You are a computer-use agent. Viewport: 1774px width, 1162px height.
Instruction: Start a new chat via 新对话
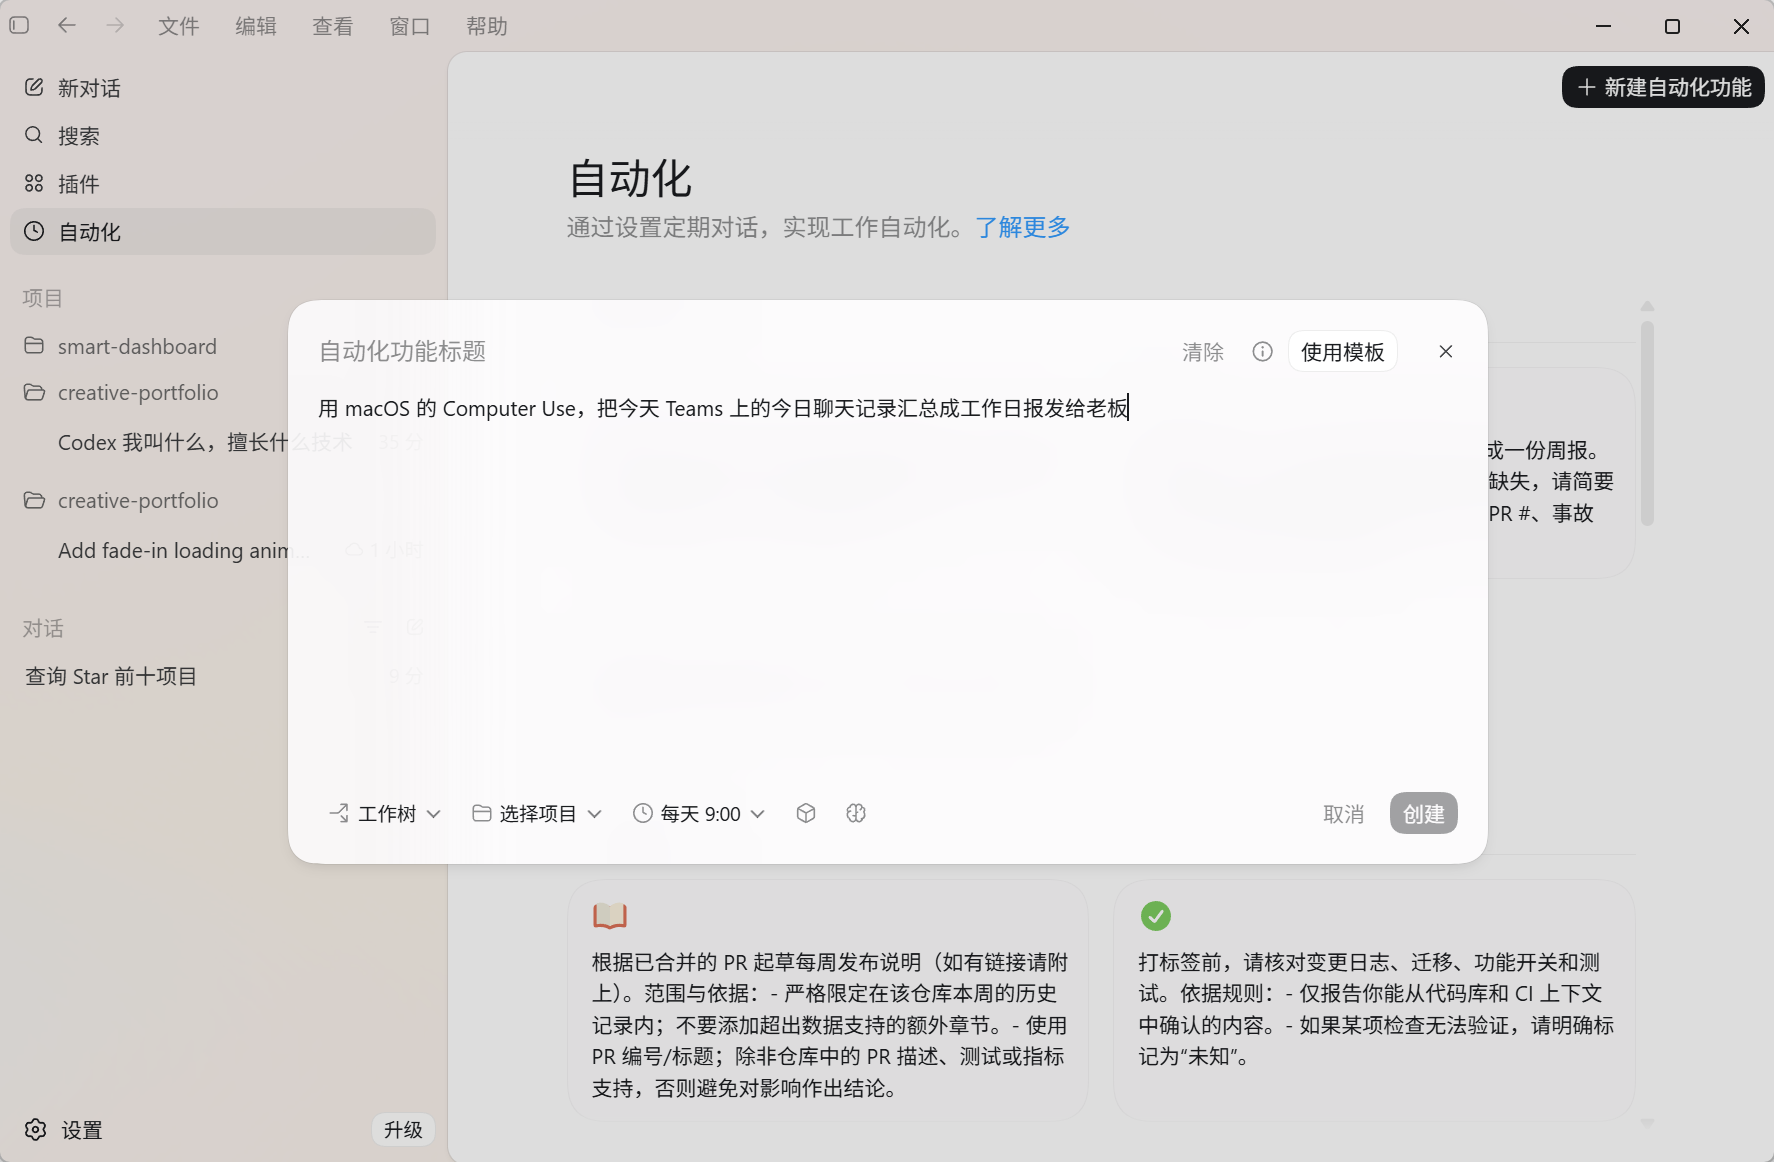coord(223,88)
